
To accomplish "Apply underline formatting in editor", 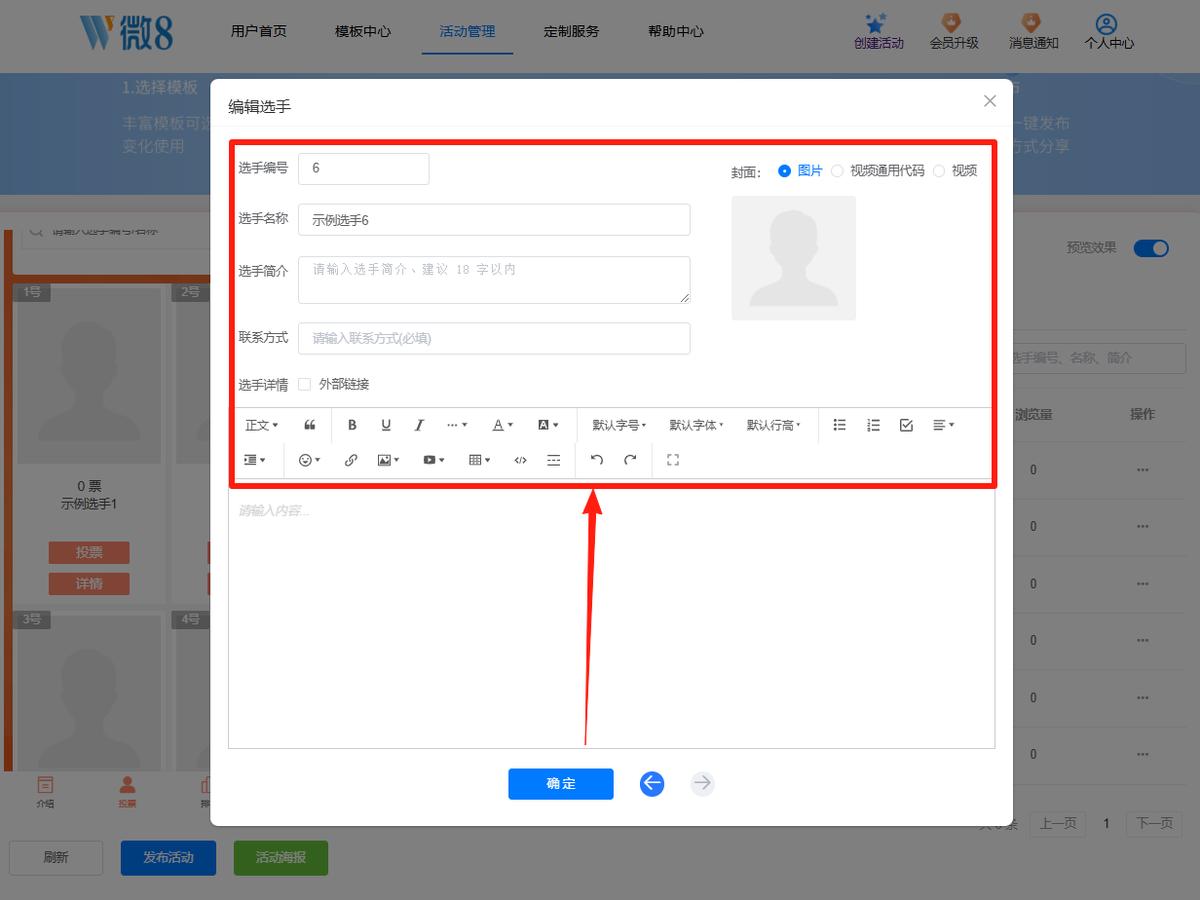I will pyautogui.click(x=386, y=425).
